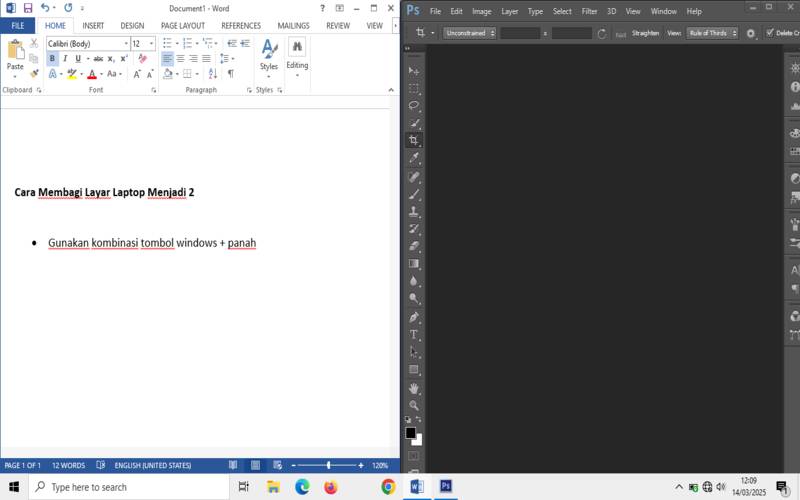Click Grow Font in Word ribbon
Screen dimensions: 800x500
click(x=137, y=74)
